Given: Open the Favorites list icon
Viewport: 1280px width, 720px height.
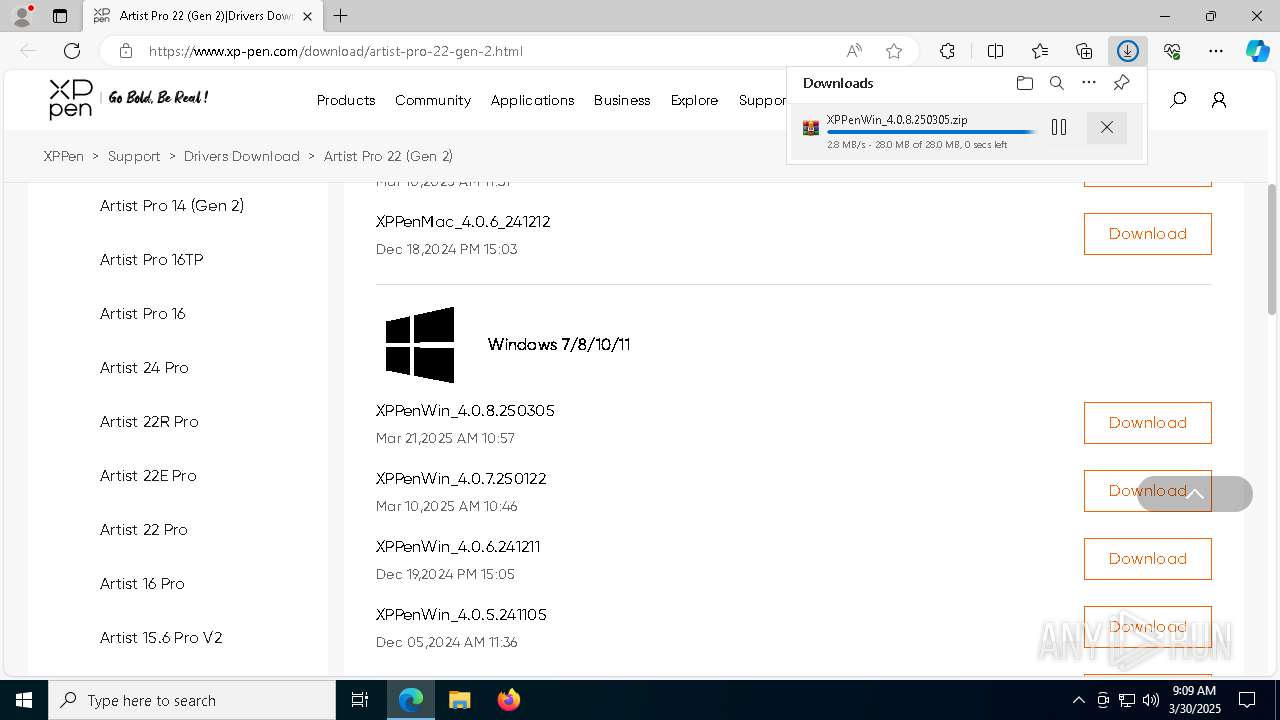Looking at the screenshot, I should pos(1040,51).
